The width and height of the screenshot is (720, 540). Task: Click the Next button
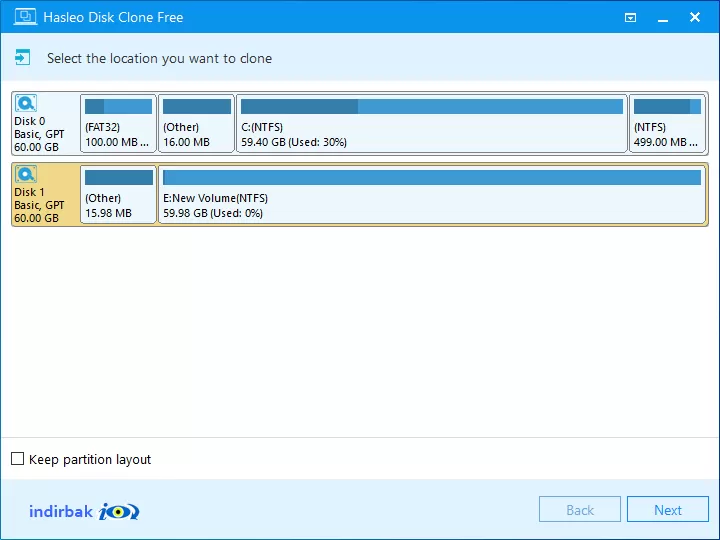click(x=668, y=509)
